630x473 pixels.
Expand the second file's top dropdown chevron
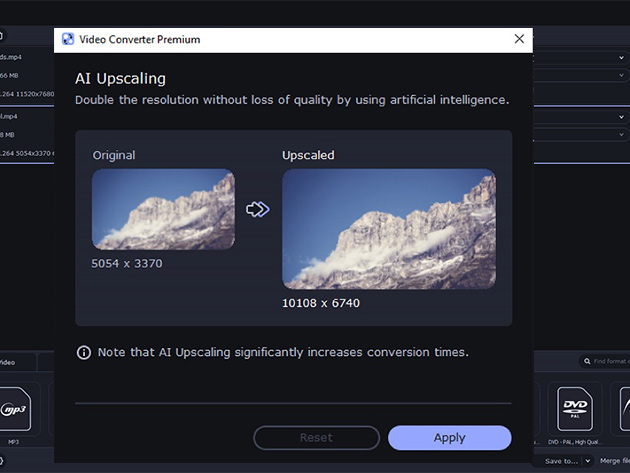click(621, 117)
